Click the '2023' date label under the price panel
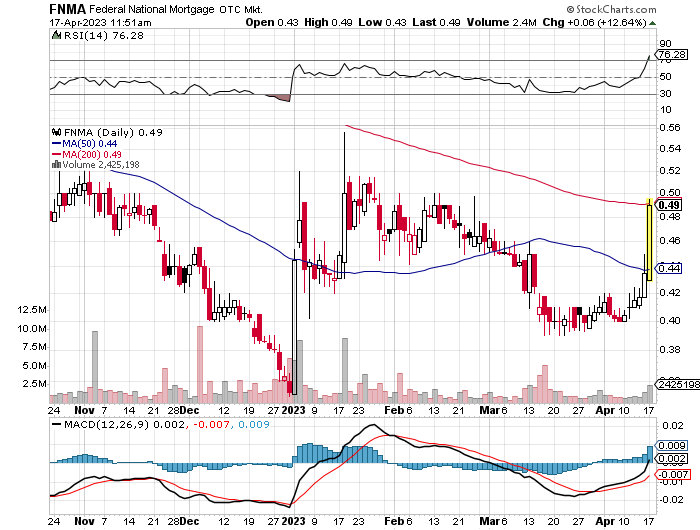Viewport: 700px width, 530px height. 293,410
